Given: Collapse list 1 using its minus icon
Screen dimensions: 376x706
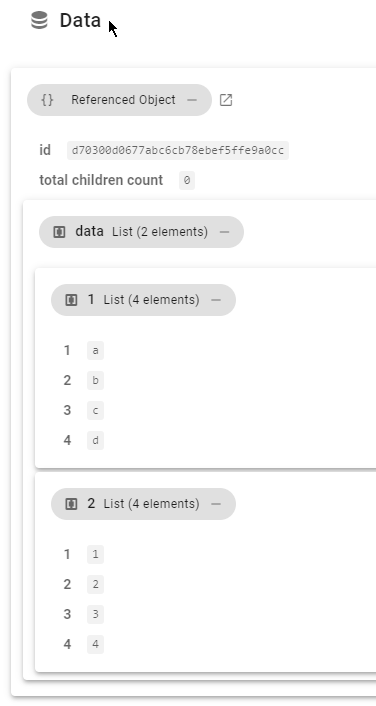Looking at the screenshot, I should (216, 300).
